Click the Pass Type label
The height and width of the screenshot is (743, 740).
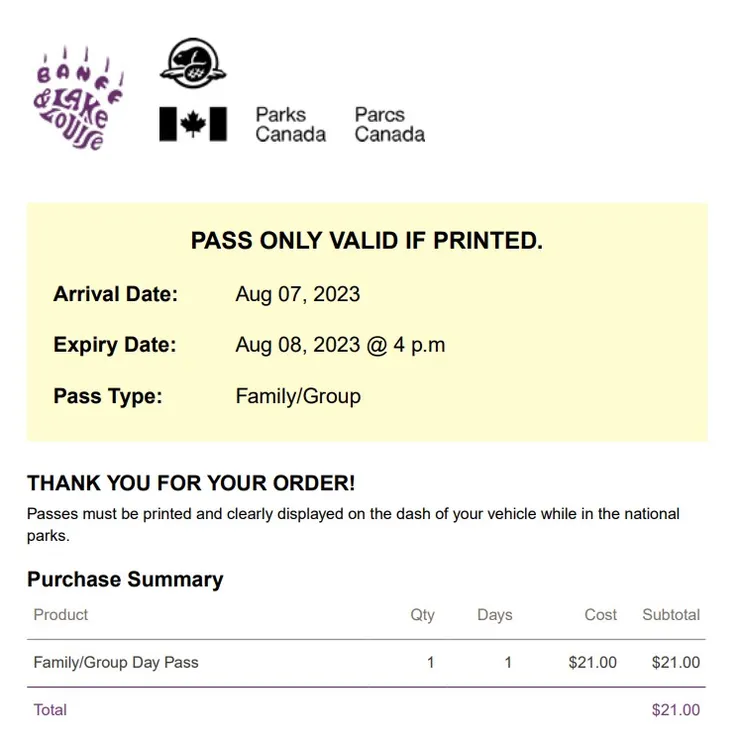pos(107,396)
